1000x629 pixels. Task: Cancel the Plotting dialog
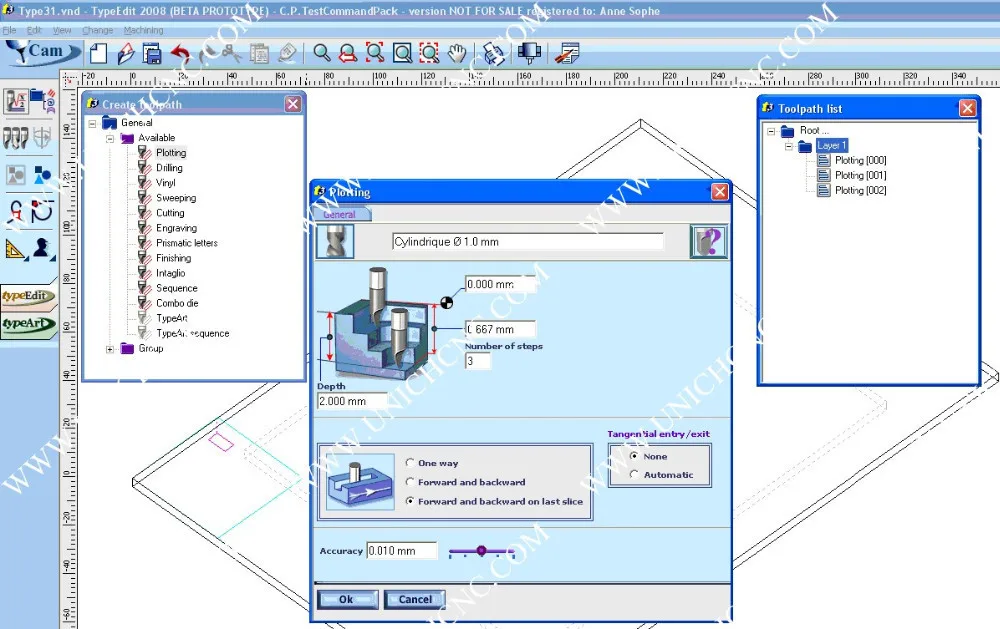click(415, 599)
